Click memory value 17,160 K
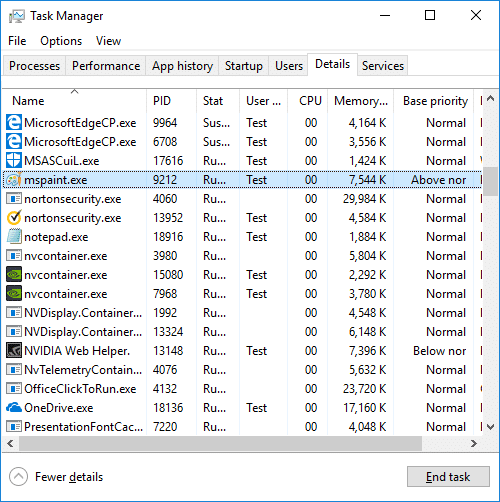This screenshot has width=500, height=502. coord(365,408)
